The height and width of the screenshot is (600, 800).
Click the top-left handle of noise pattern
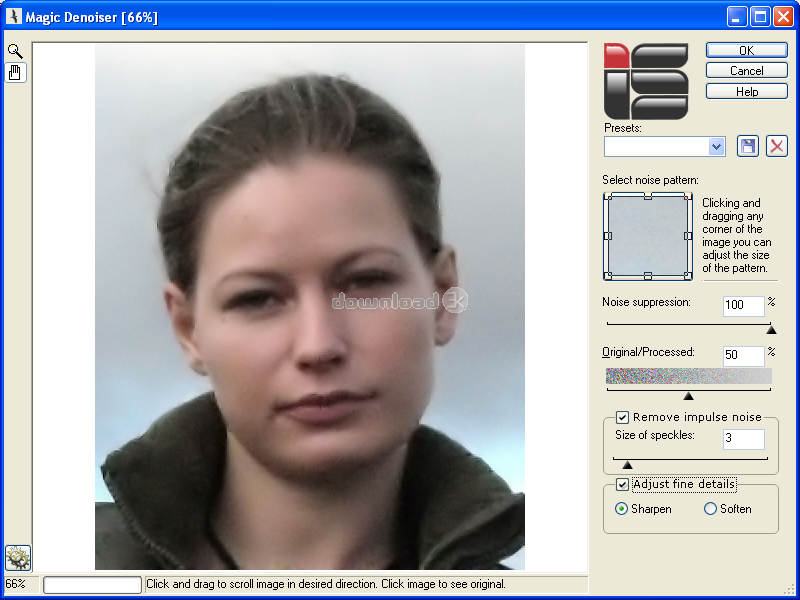(607, 196)
